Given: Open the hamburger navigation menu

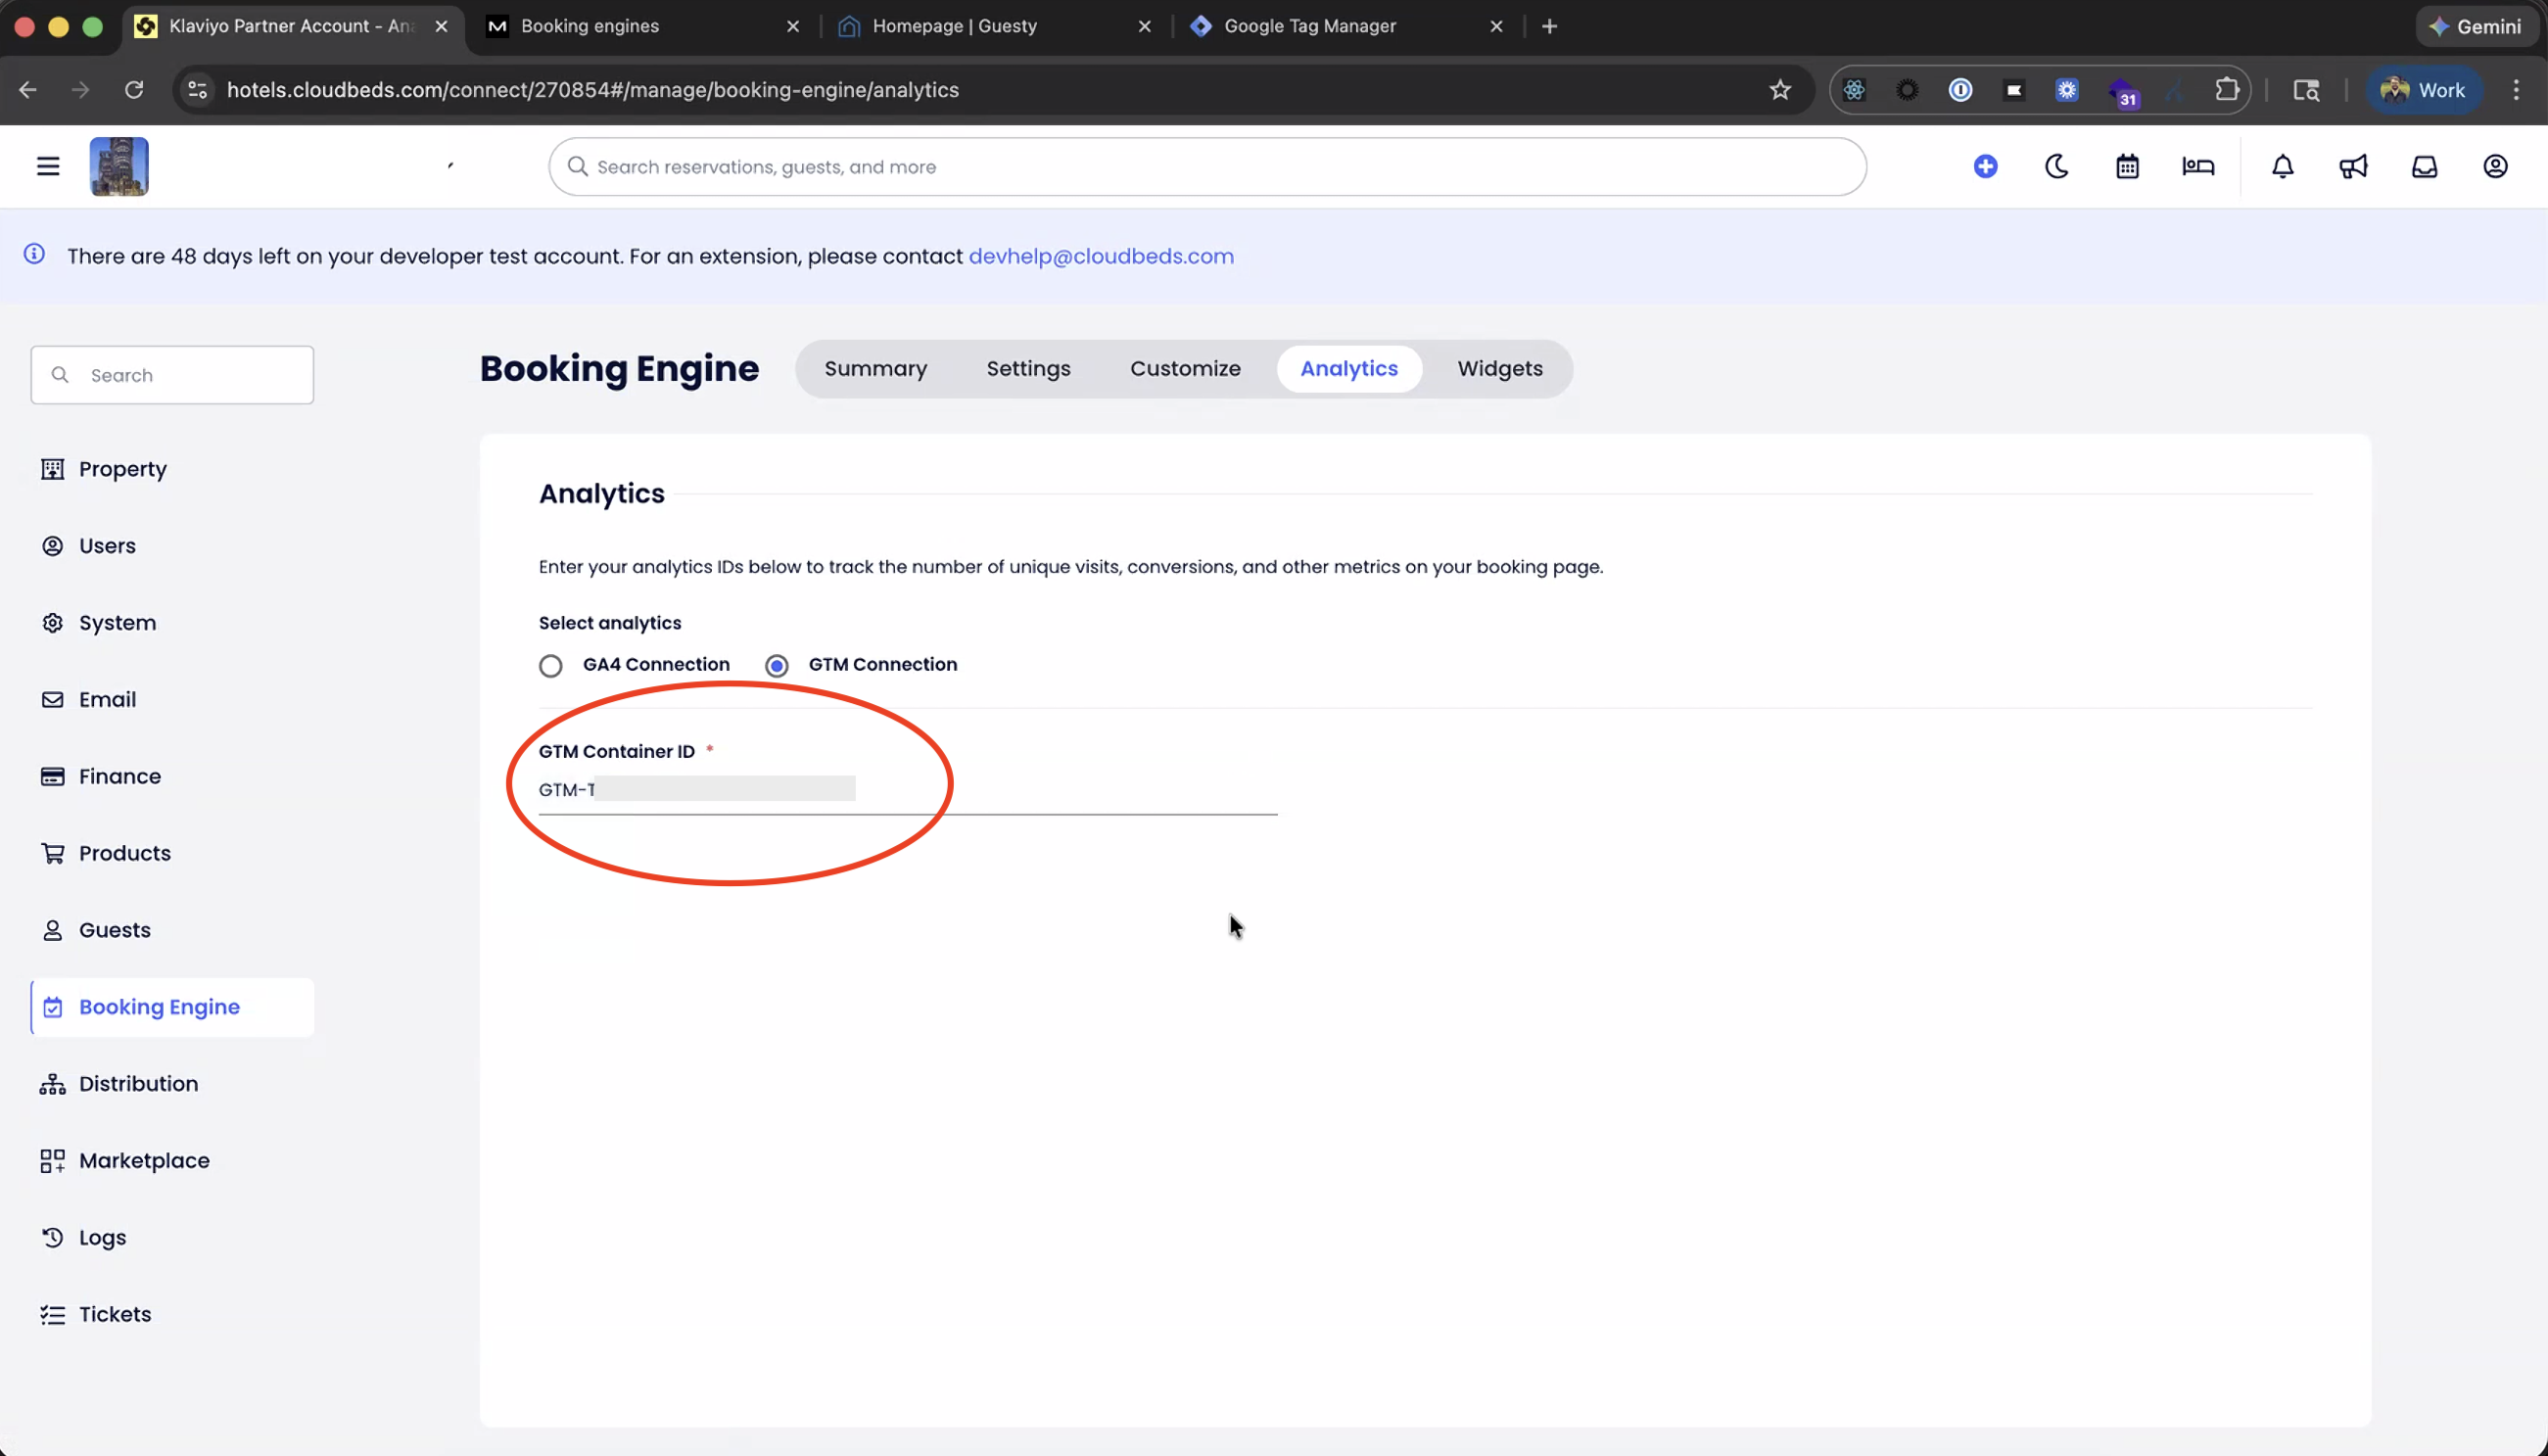Looking at the screenshot, I should point(48,166).
